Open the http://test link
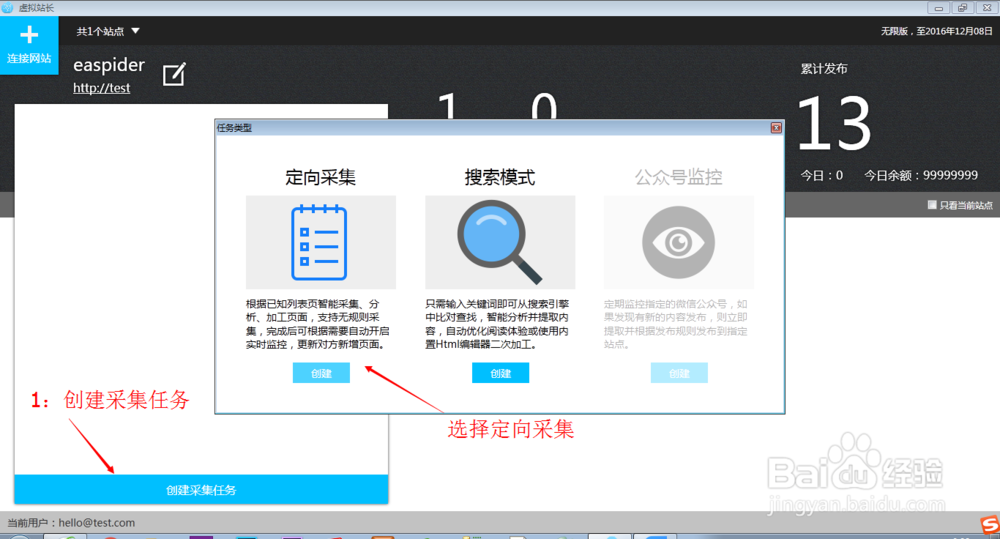 coord(101,88)
